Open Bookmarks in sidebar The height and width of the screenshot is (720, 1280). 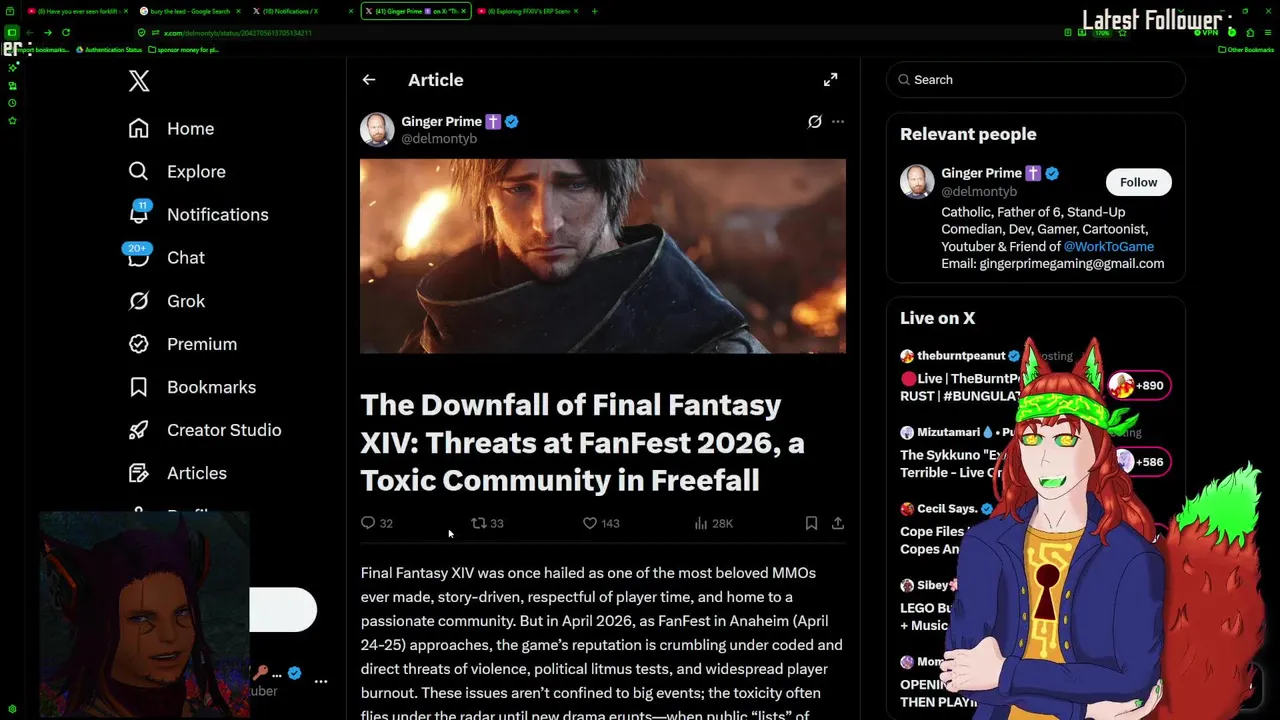192,386
